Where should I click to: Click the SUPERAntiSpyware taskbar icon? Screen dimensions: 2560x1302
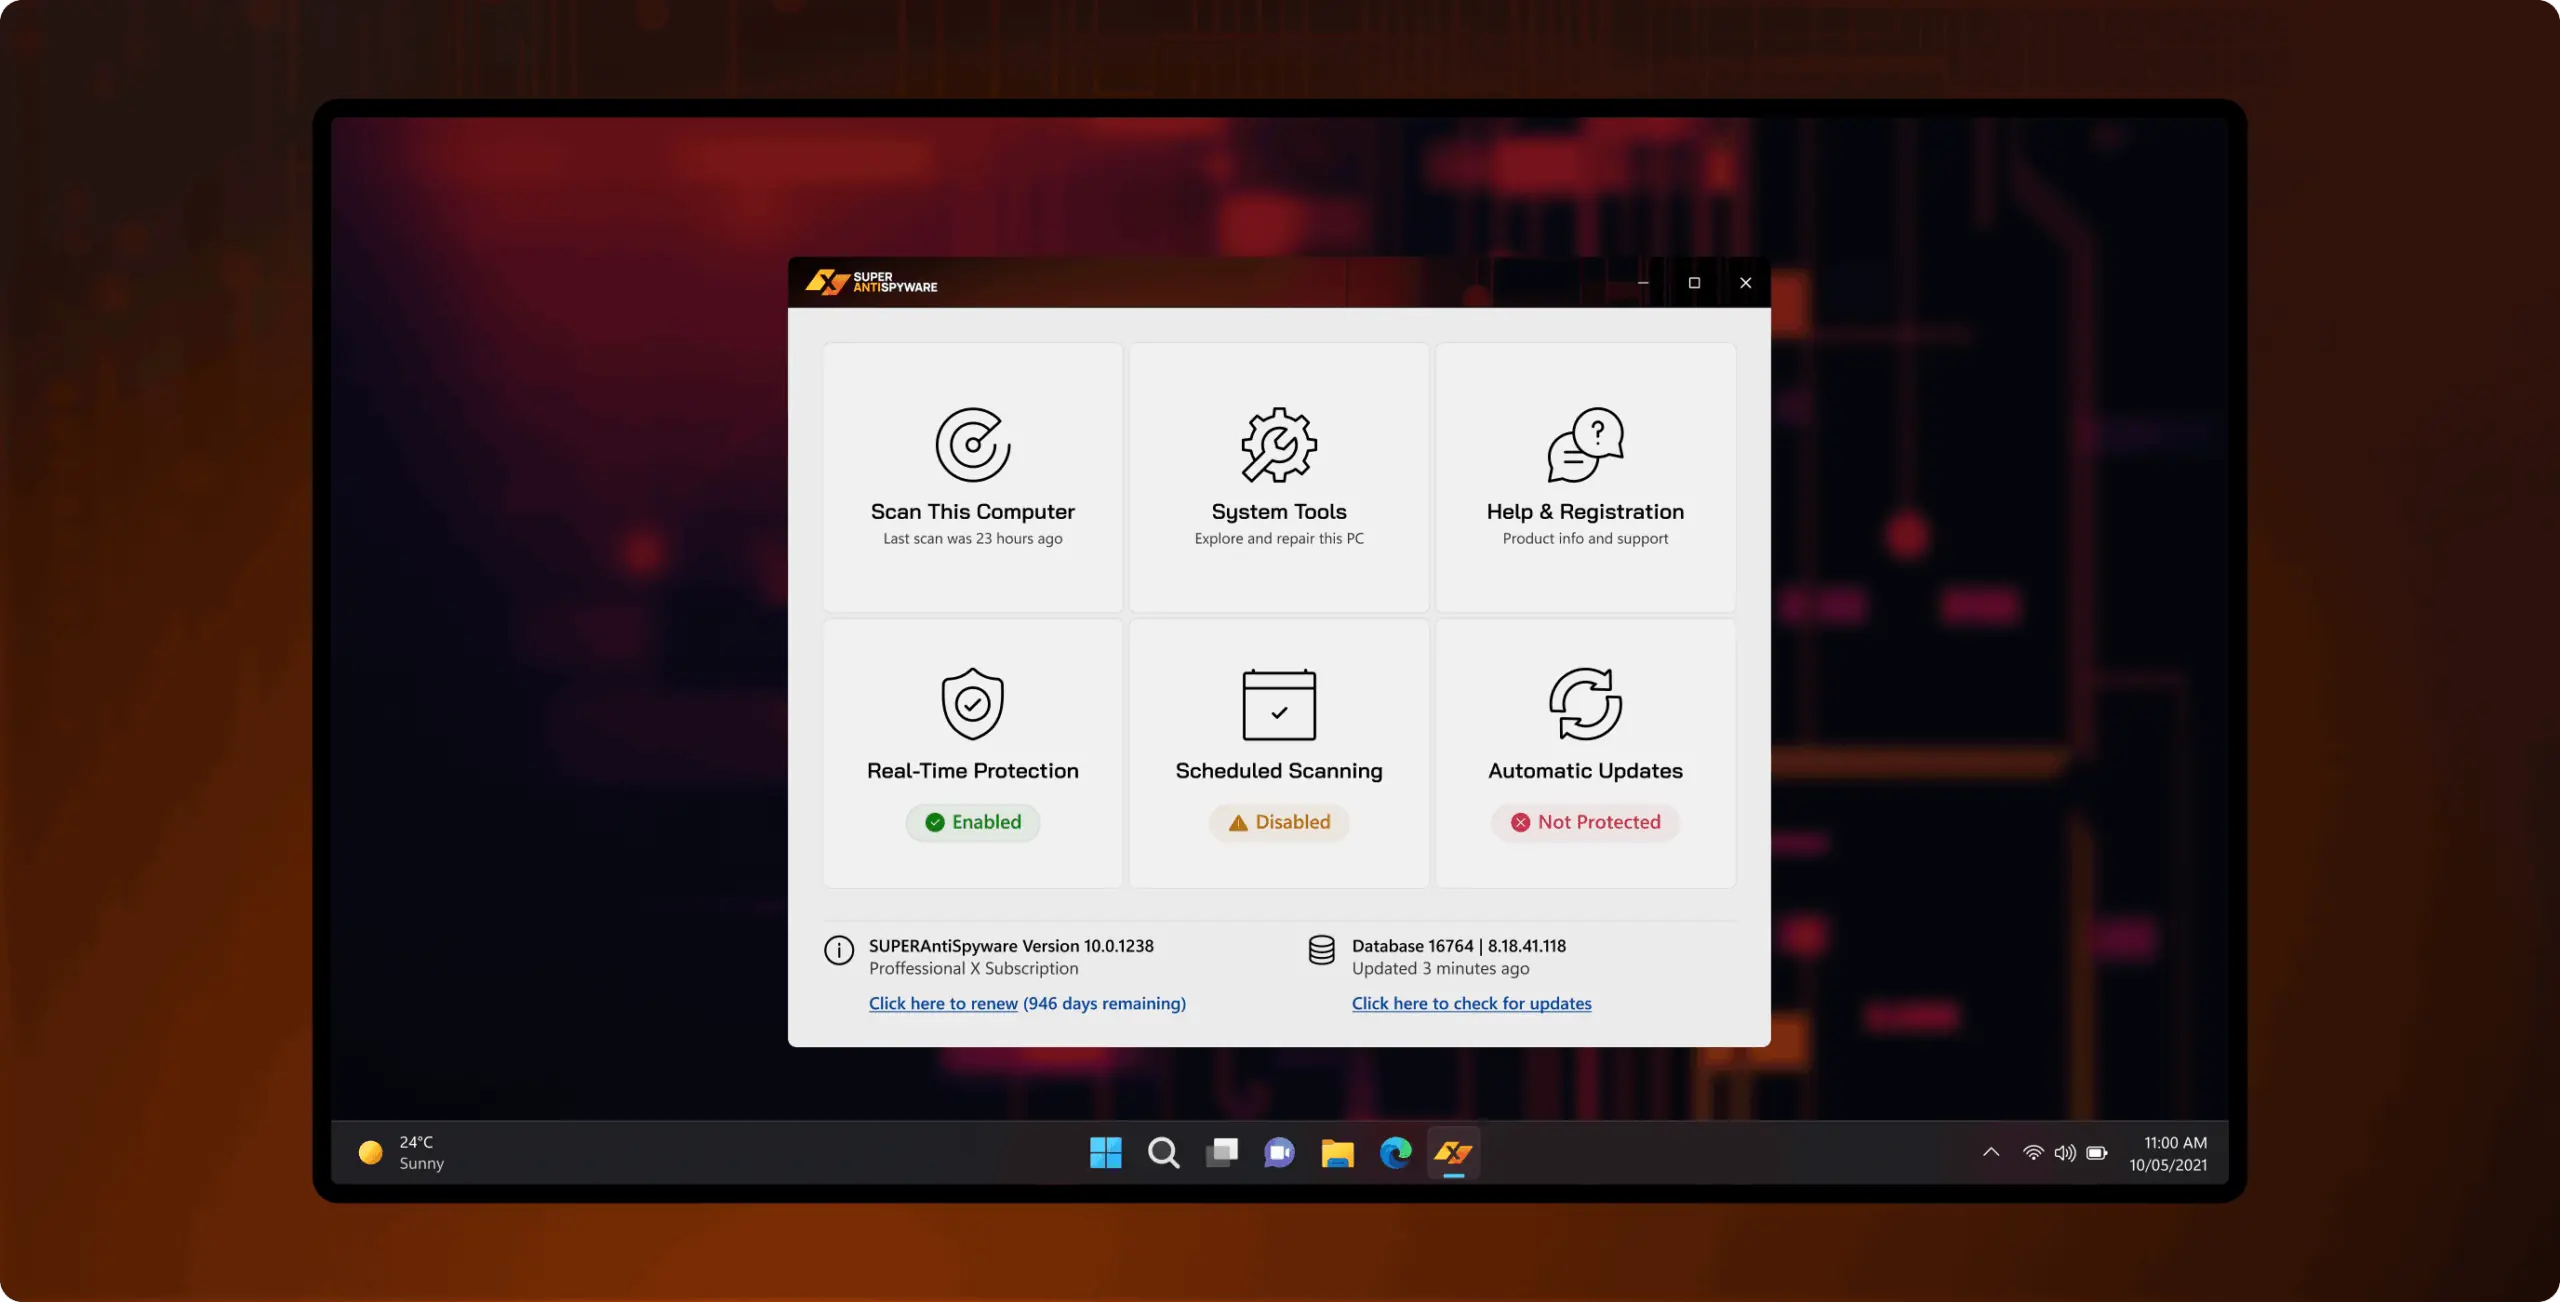(1453, 1153)
